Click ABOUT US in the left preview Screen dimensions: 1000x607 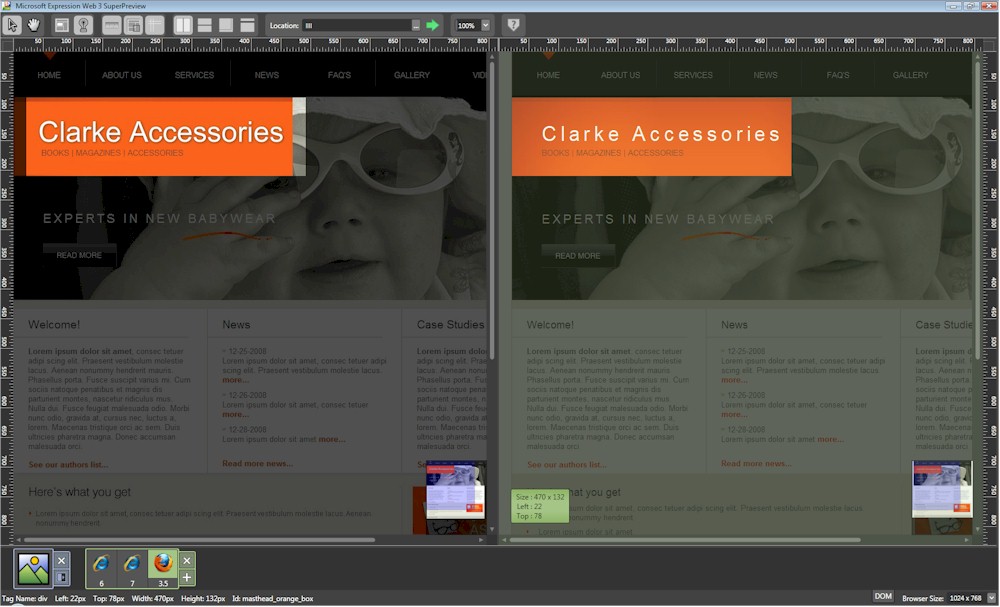[122, 75]
